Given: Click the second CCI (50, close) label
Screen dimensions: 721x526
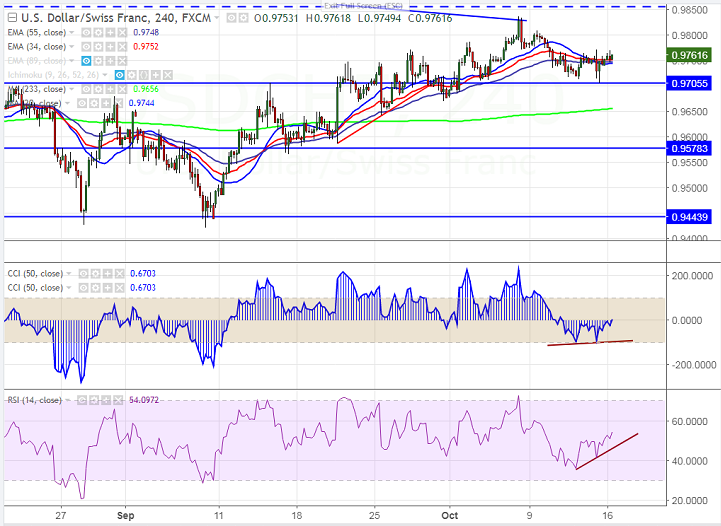Looking at the screenshot, I should point(35,288).
